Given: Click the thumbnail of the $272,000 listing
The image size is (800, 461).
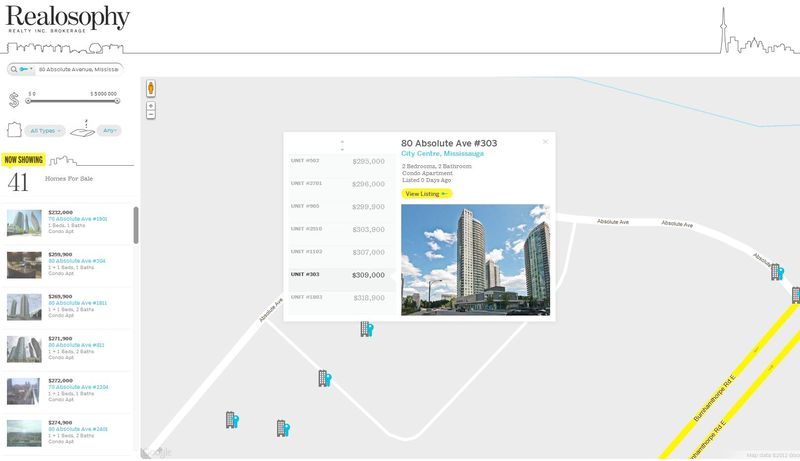Looking at the screenshot, I should coord(23,391).
